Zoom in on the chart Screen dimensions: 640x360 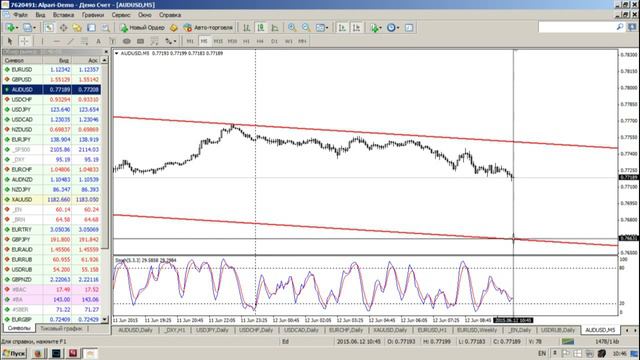click(x=292, y=27)
